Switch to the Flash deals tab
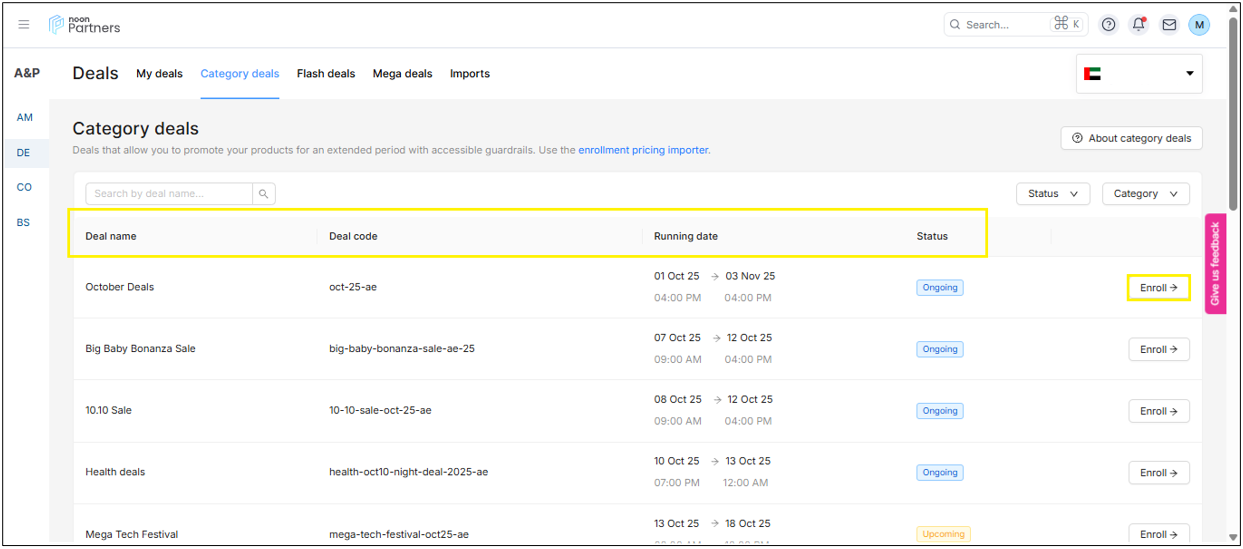Screen dimensions: 1243x549 [x=326, y=74]
